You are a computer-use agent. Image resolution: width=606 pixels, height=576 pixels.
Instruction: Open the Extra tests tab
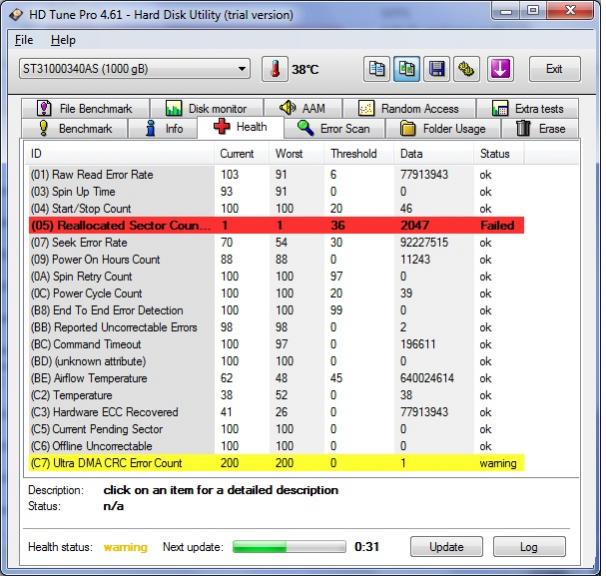point(528,108)
